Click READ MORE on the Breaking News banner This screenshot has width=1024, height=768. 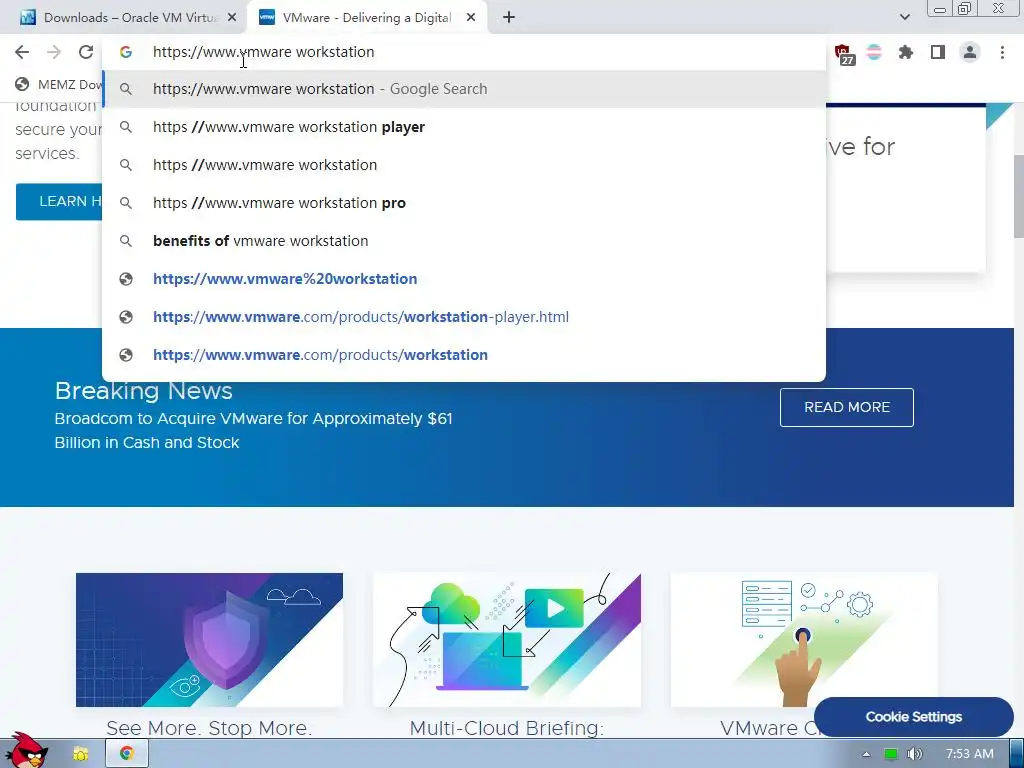pyautogui.click(x=846, y=408)
